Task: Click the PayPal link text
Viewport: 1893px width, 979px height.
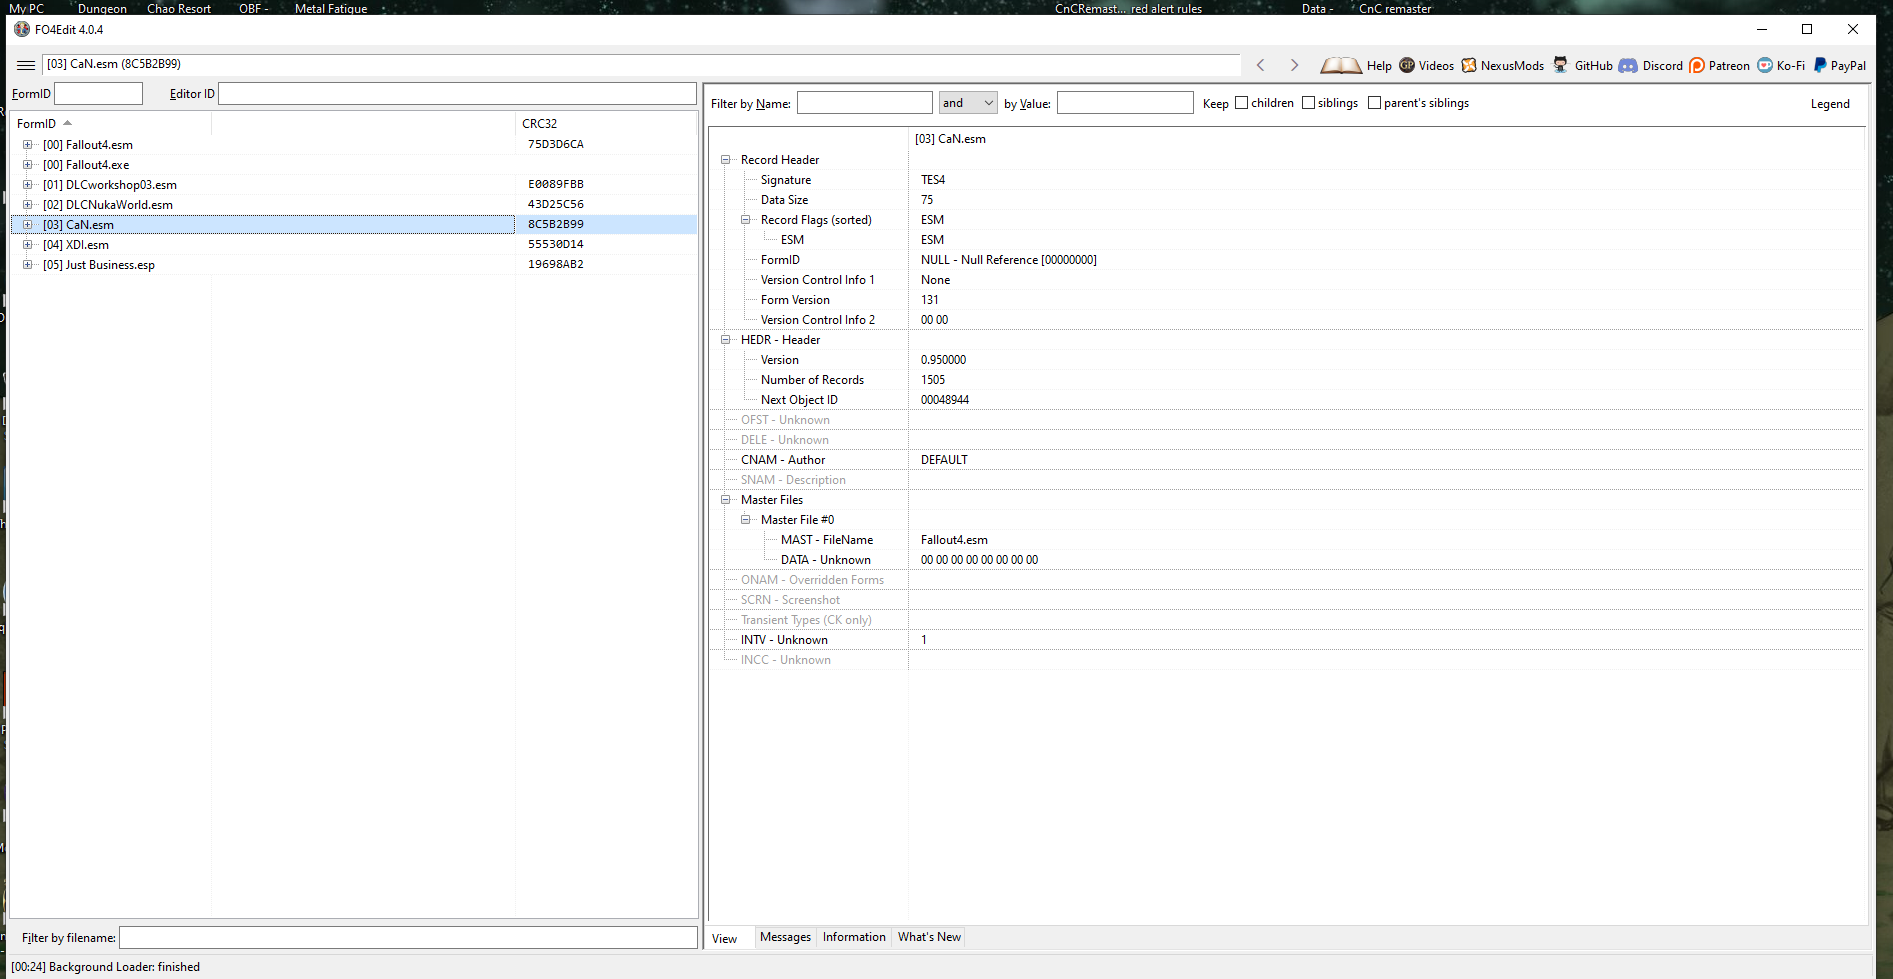Action: 1848,66
